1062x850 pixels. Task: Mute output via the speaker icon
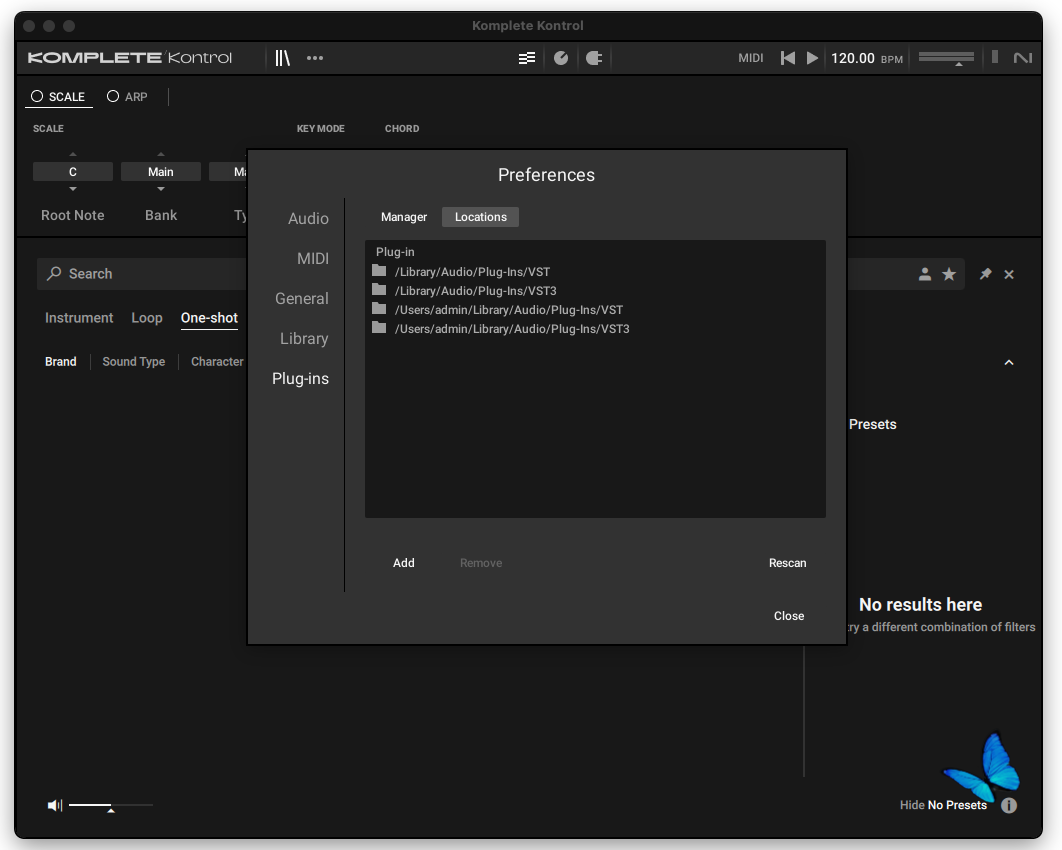tap(55, 805)
